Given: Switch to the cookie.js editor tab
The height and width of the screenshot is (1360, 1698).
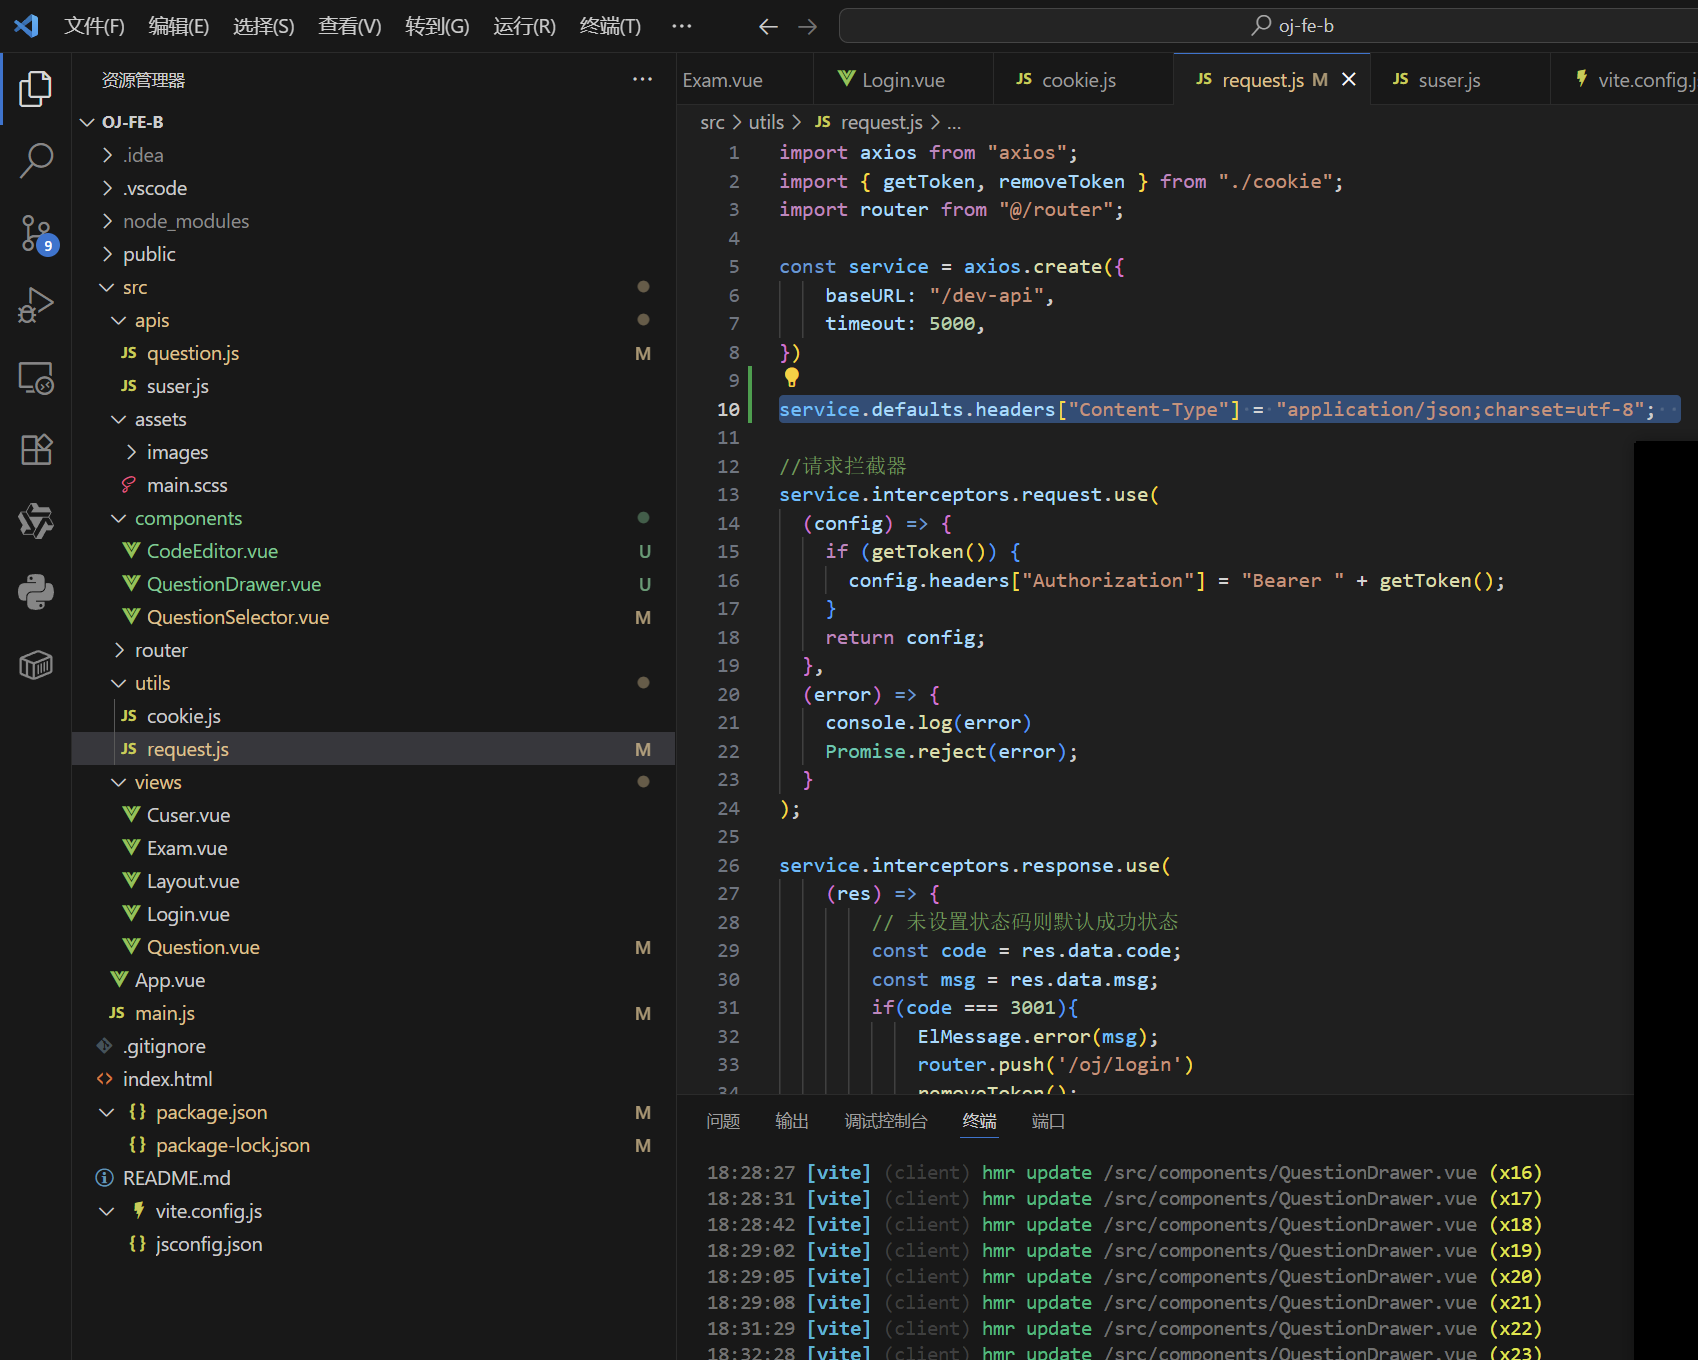Looking at the screenshot, I should click(x=1083, y=80).
